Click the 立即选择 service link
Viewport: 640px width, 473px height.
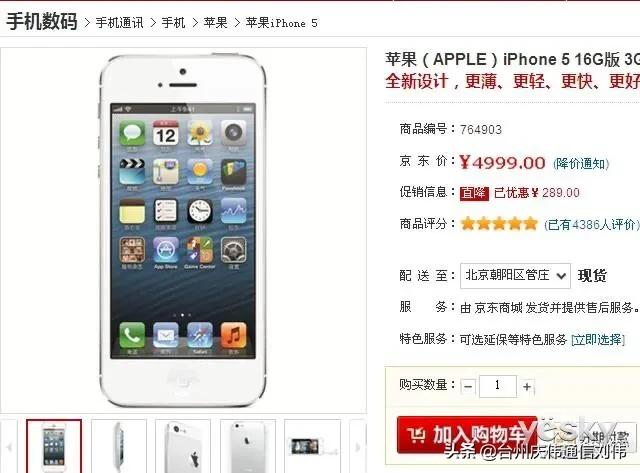pos(598,340)
